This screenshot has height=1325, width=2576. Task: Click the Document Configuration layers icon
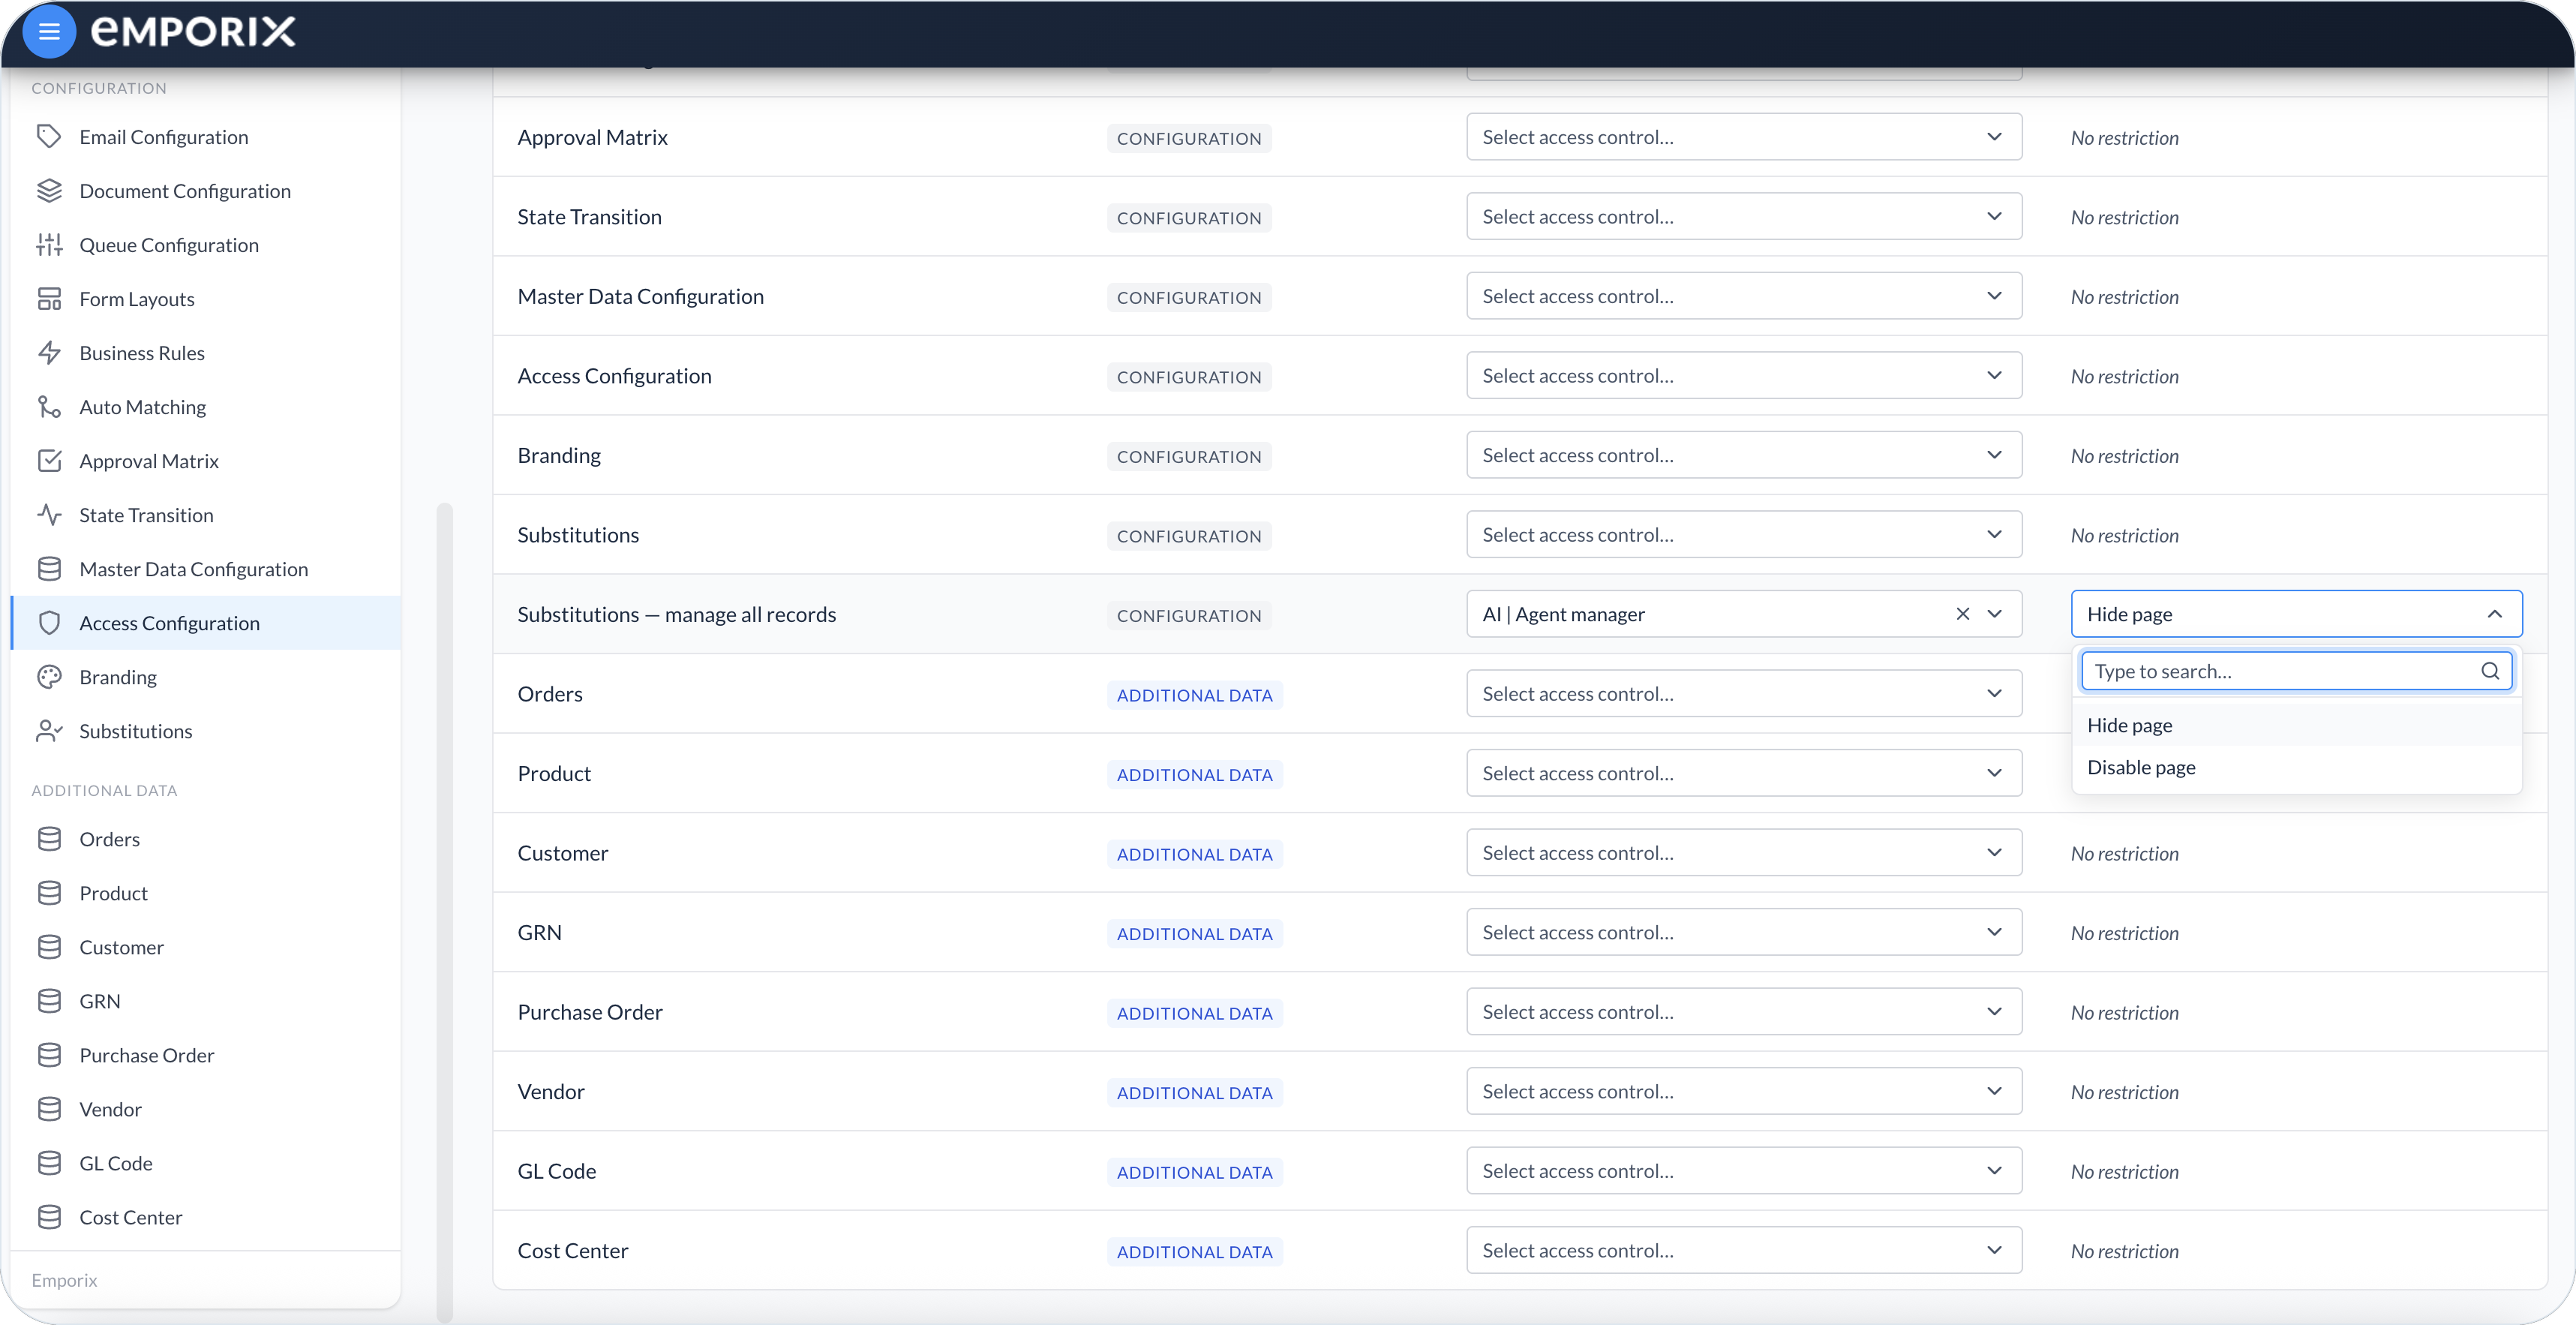49,190
